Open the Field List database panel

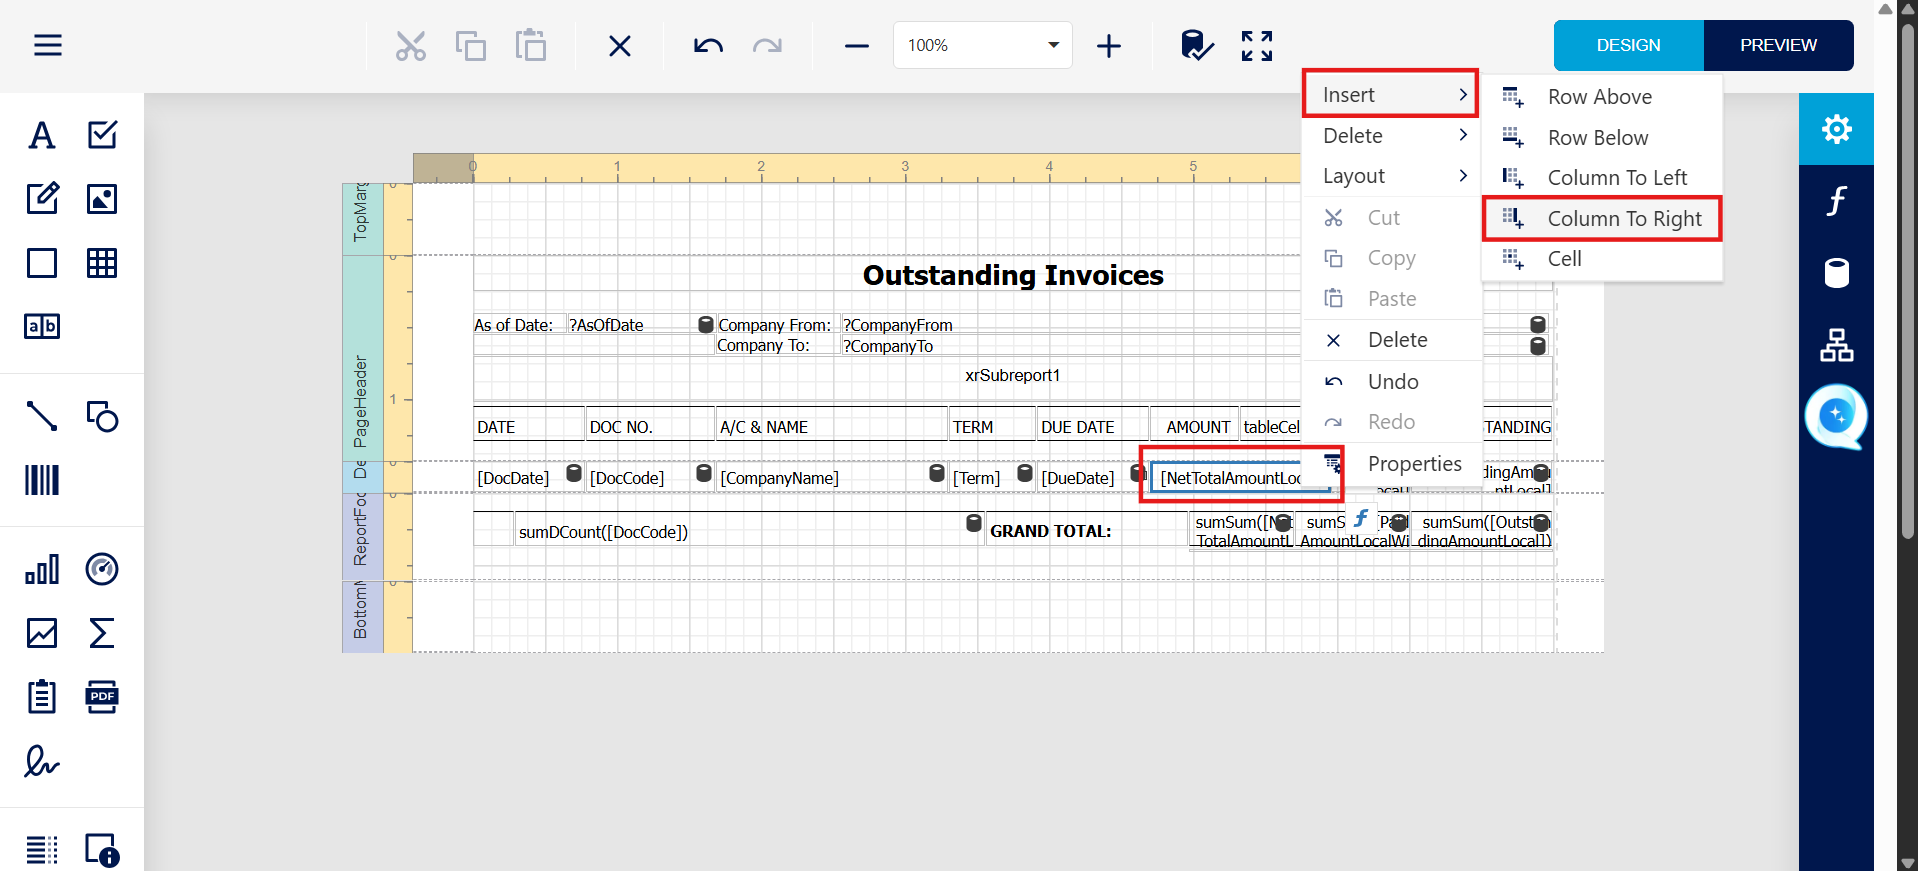1836,273
